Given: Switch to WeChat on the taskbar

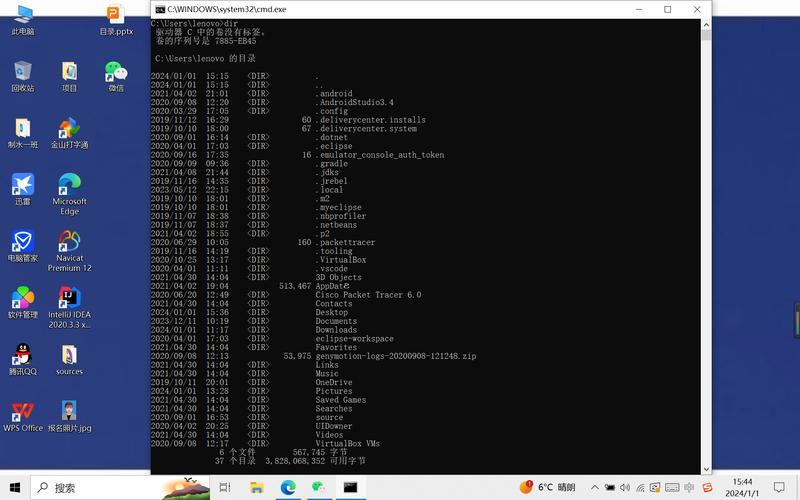Looking at the screenshot, I should pyautogui.click(x=319, y=488).
